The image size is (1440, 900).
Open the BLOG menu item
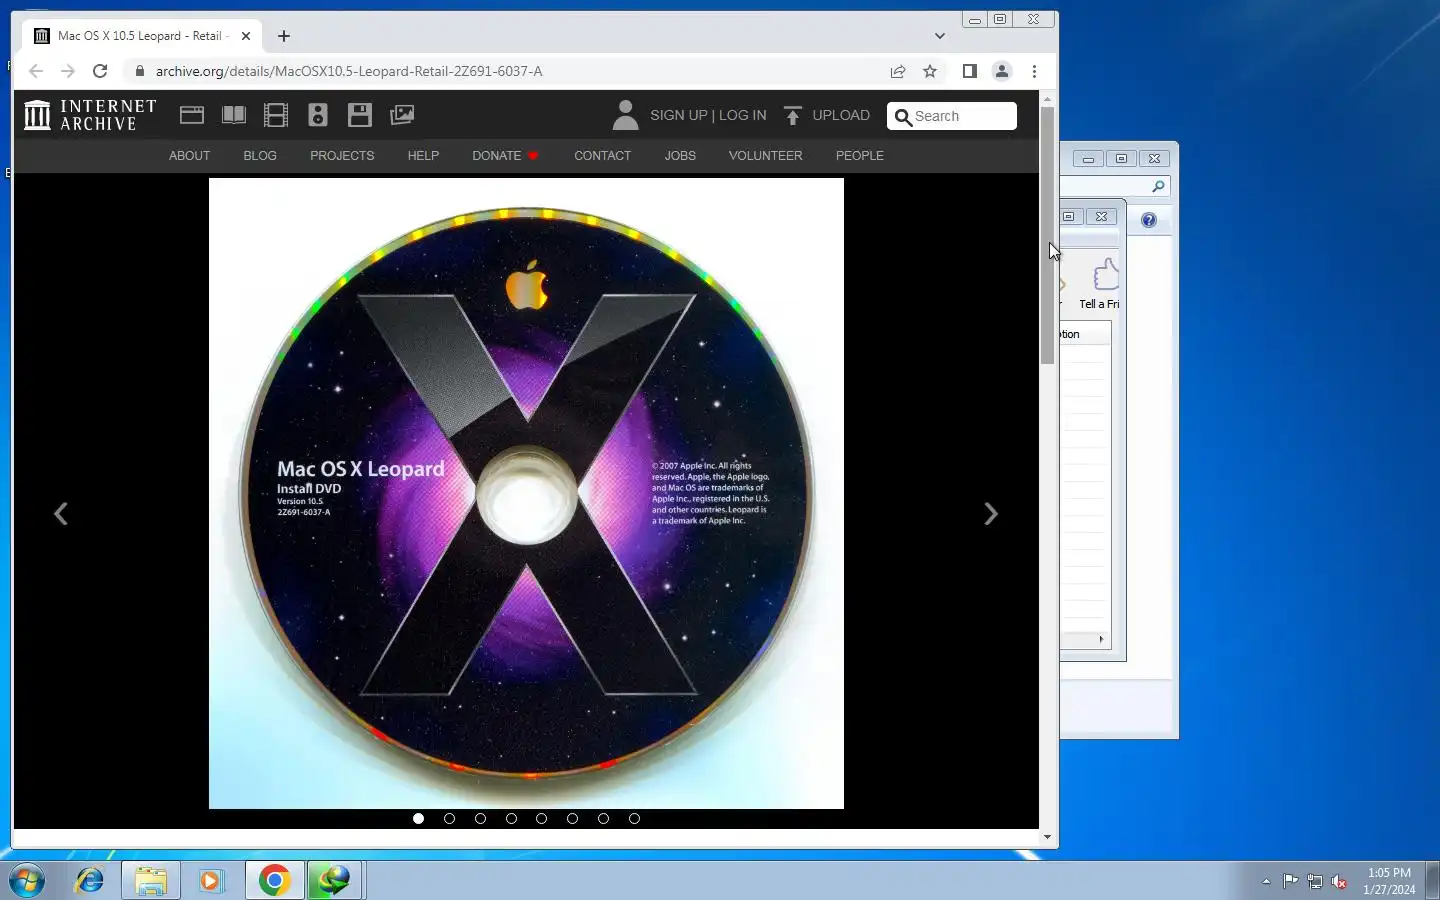[x=260, y=156]
